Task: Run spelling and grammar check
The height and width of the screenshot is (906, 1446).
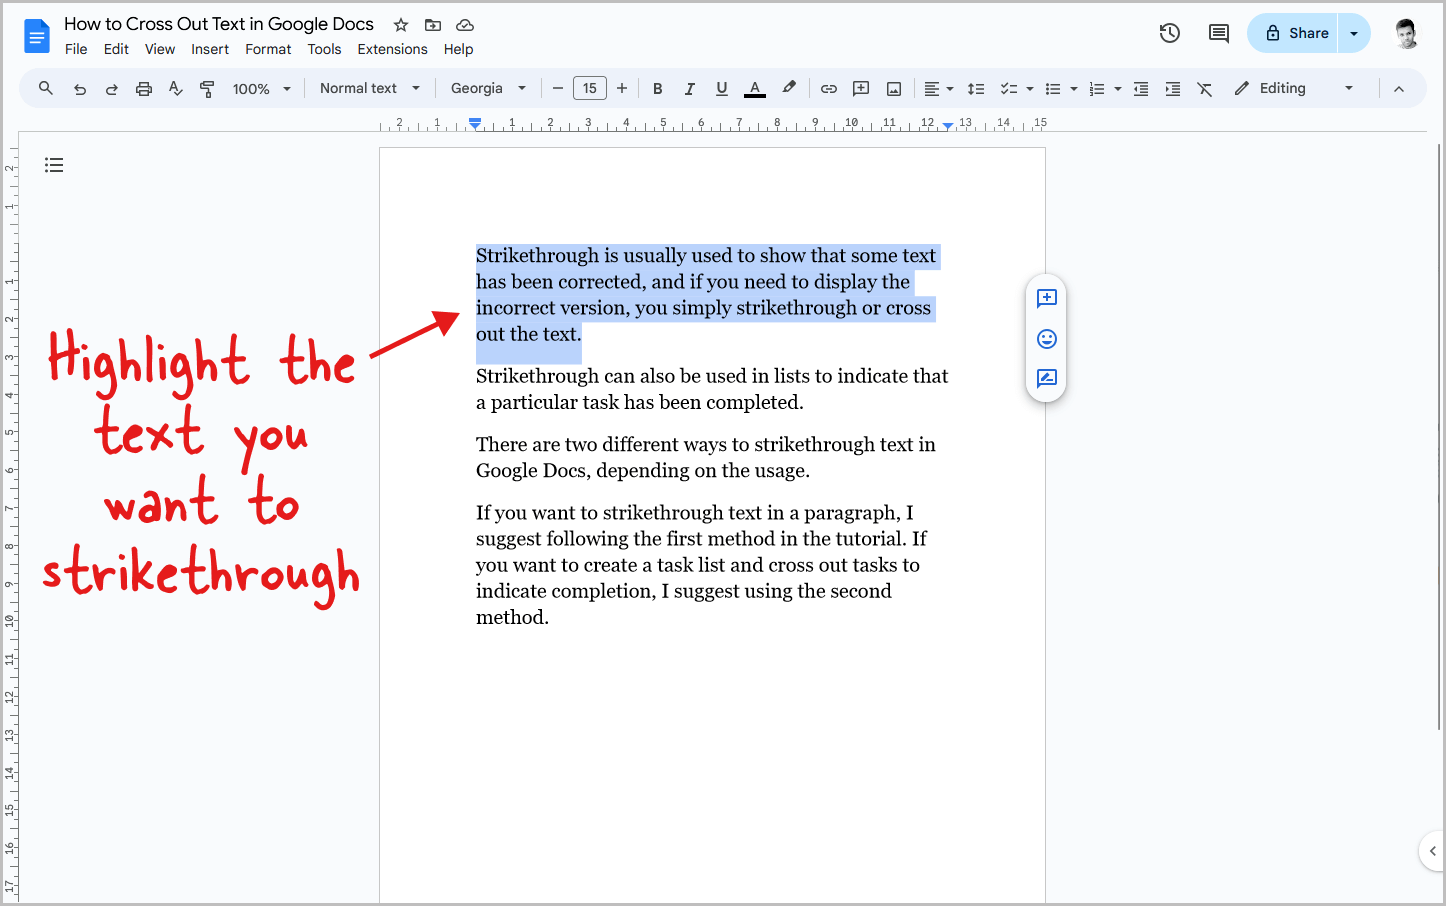Action: pos(176,89)
